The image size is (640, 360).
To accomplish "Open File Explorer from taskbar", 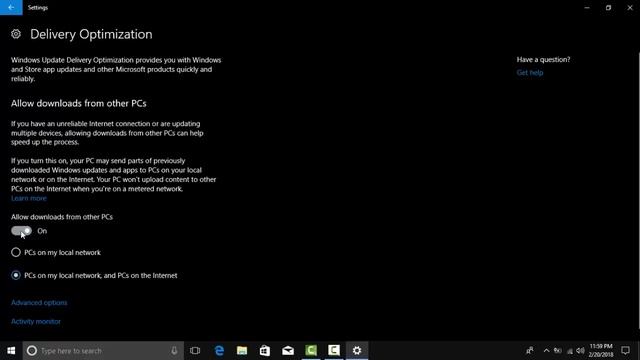I will click(x=242, y=351).
